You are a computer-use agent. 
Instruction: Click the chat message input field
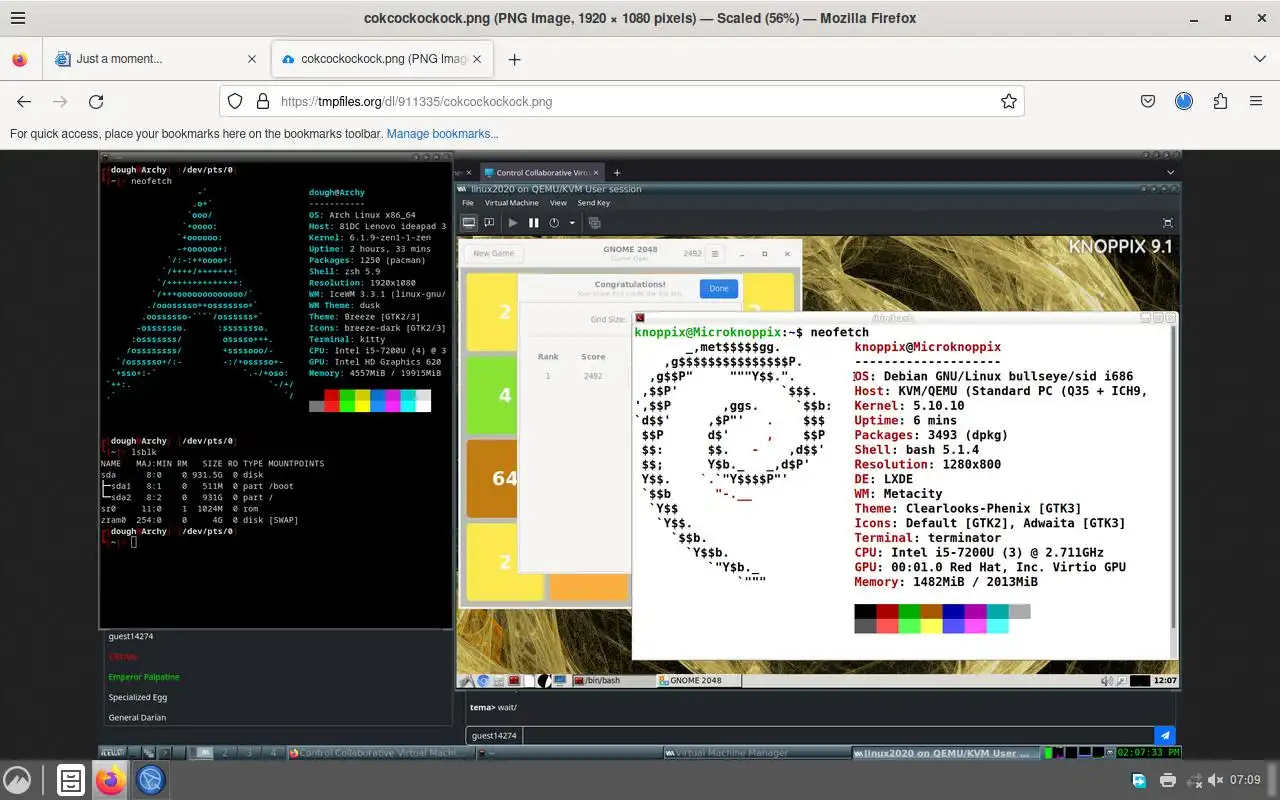[838, 735]
